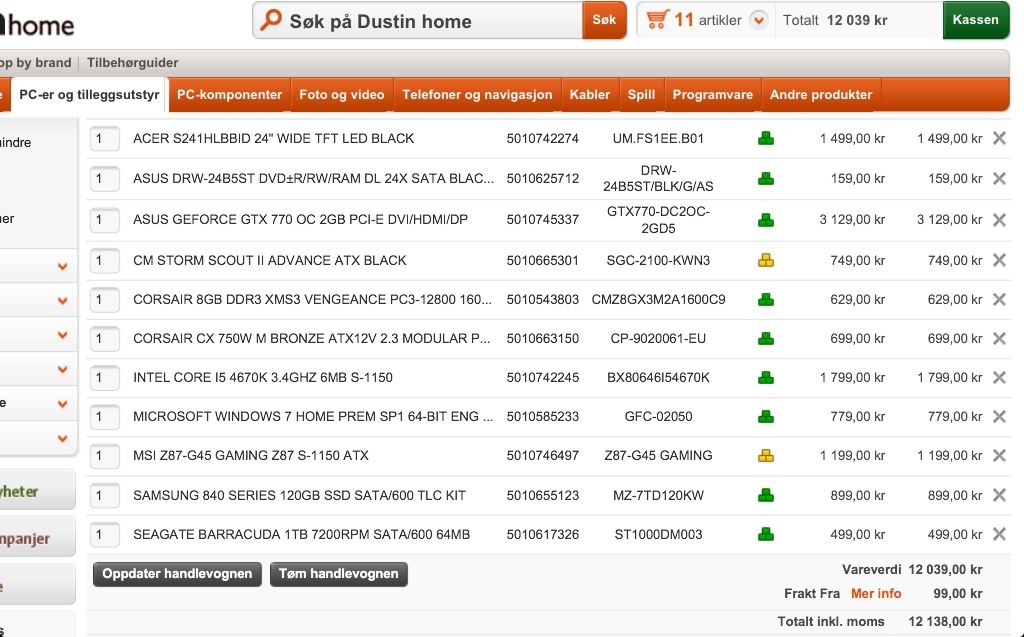Click the Totalt 12 039 kr summary
Viewport: 1024px width, 637px height.
[835, 20]
